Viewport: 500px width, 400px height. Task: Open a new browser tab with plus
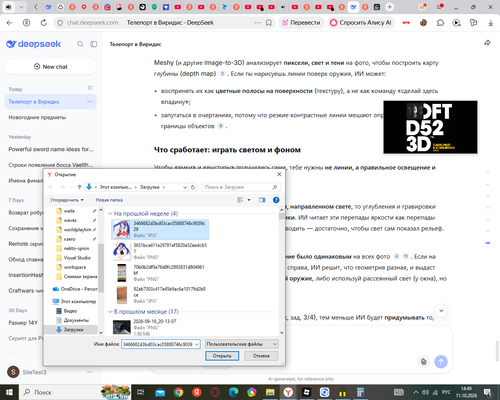tap(389, 7)
